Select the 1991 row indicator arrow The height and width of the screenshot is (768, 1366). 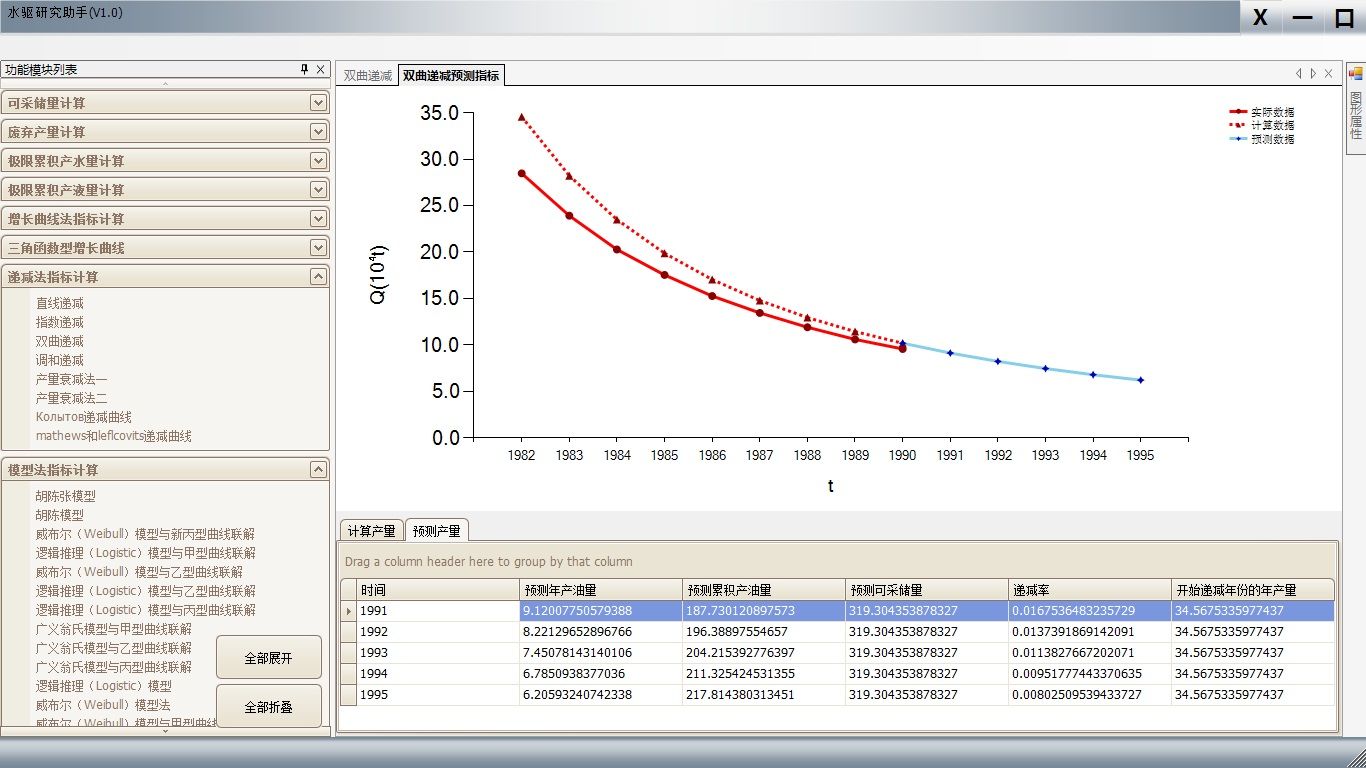[x=349, y=611]
